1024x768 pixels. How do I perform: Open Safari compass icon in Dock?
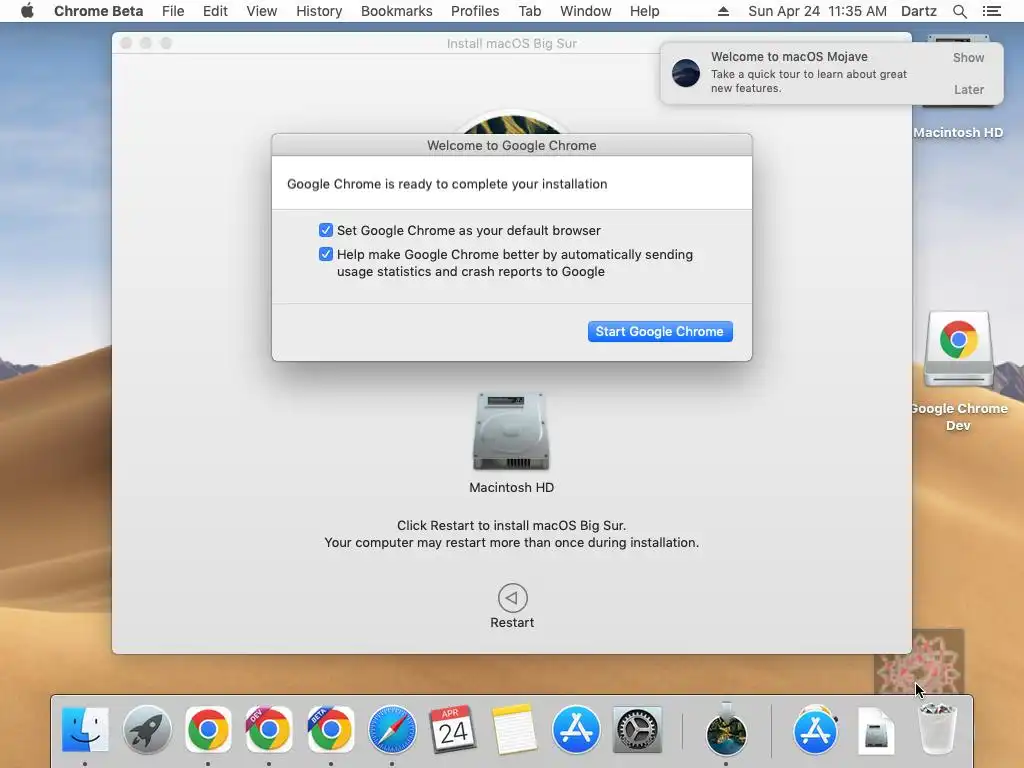click(392, 729)
